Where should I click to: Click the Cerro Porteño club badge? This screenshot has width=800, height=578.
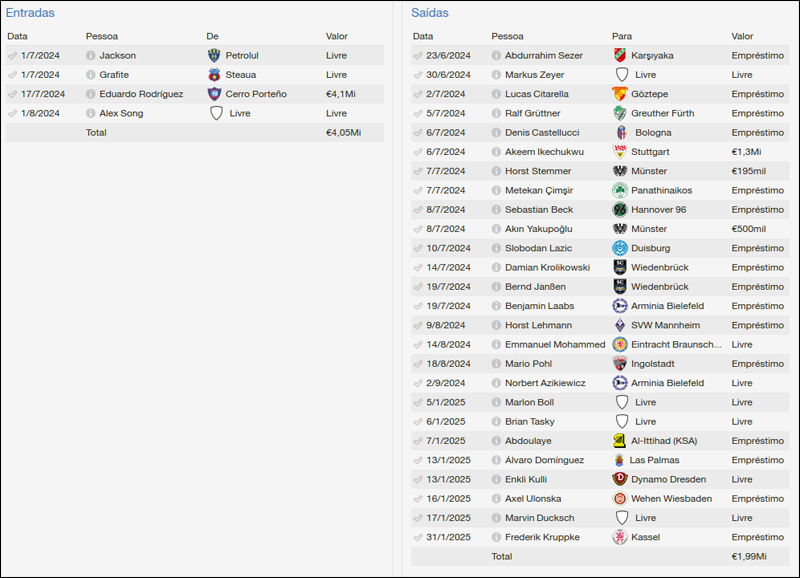[x=215, y=94]
